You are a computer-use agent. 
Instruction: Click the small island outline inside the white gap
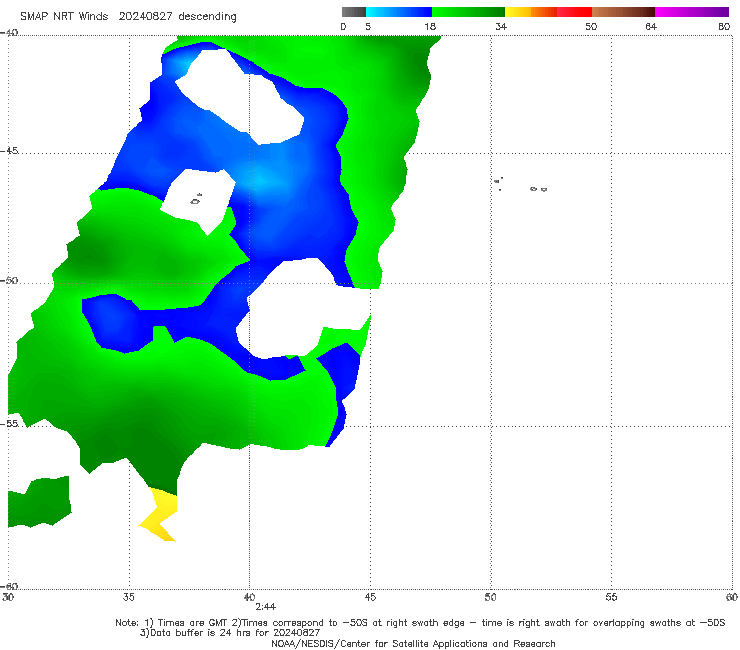(196, 199)
